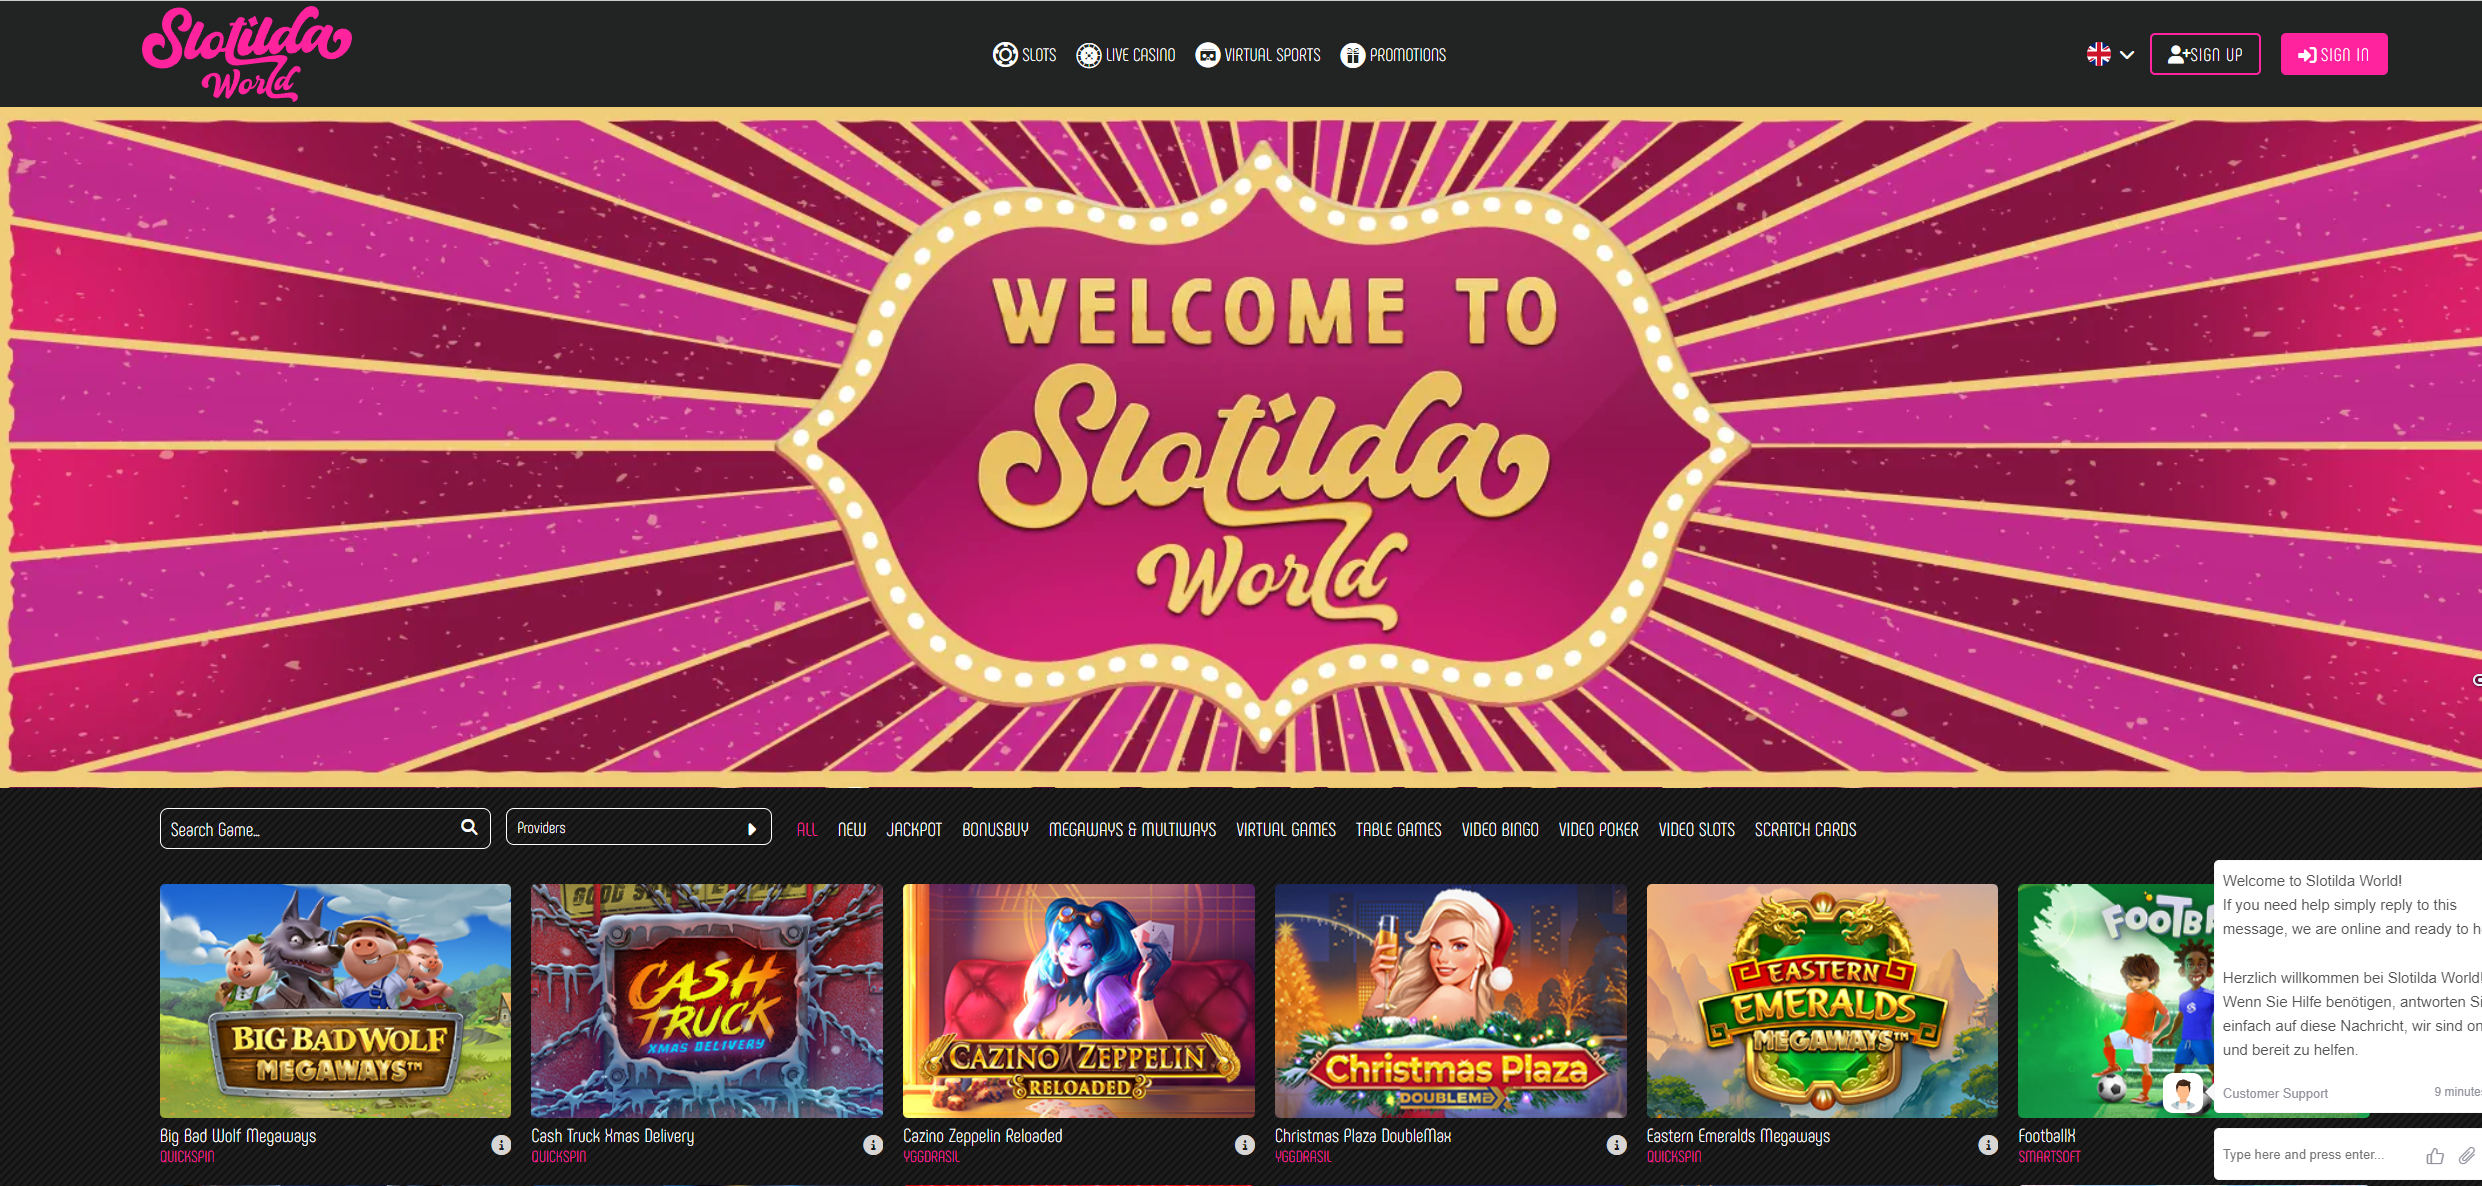Select the Scratch Cards category
Screen dimensions: 2482x1186
(1804, 830)
